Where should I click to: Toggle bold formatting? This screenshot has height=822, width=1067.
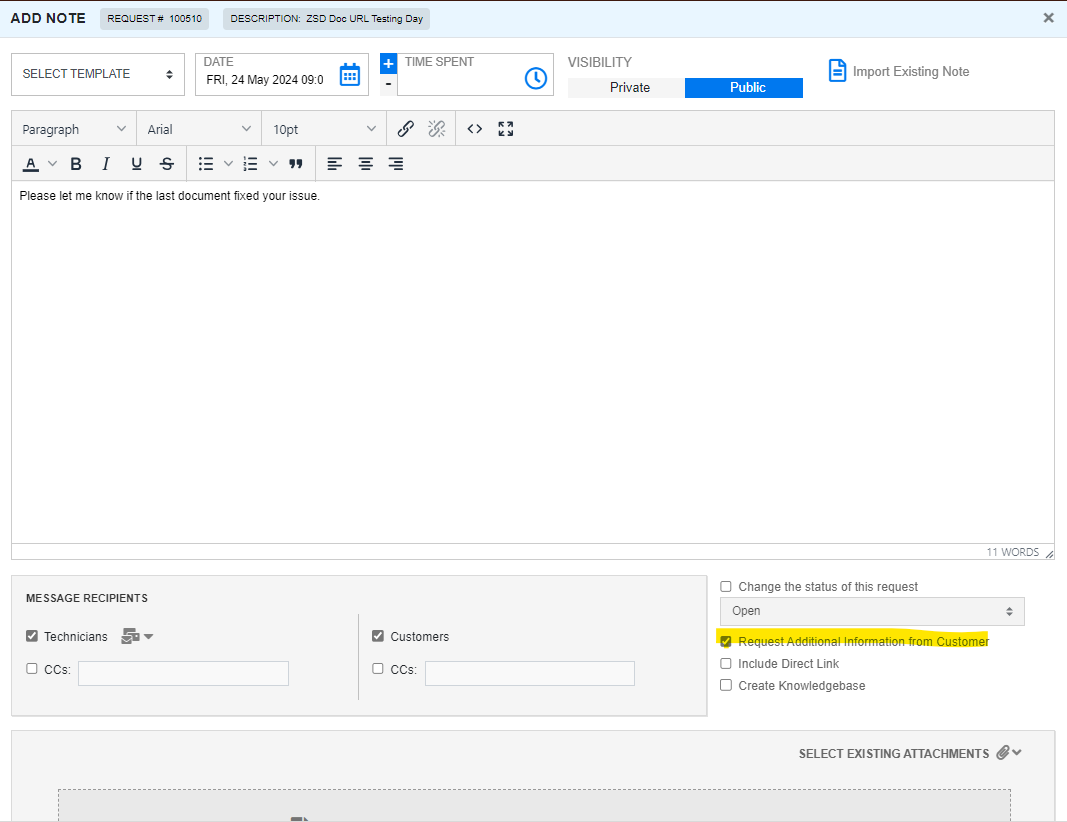pyautogui.click(x=76, y=164)
